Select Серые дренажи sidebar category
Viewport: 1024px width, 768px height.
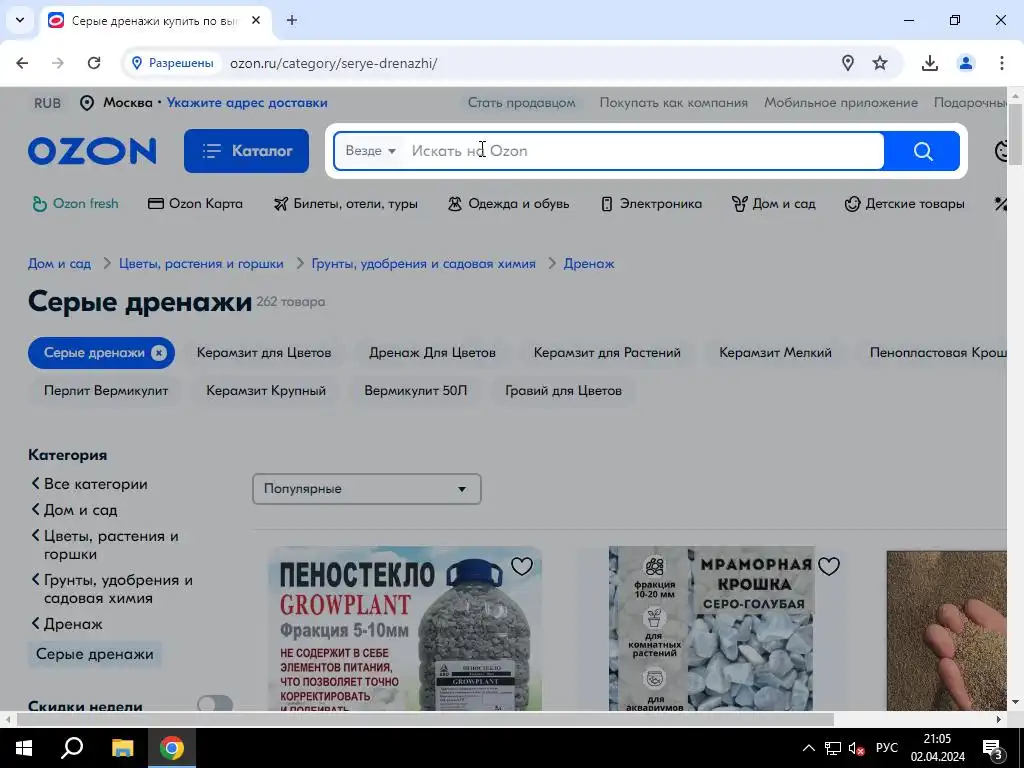pyautogui.click(x=95, y=654)
